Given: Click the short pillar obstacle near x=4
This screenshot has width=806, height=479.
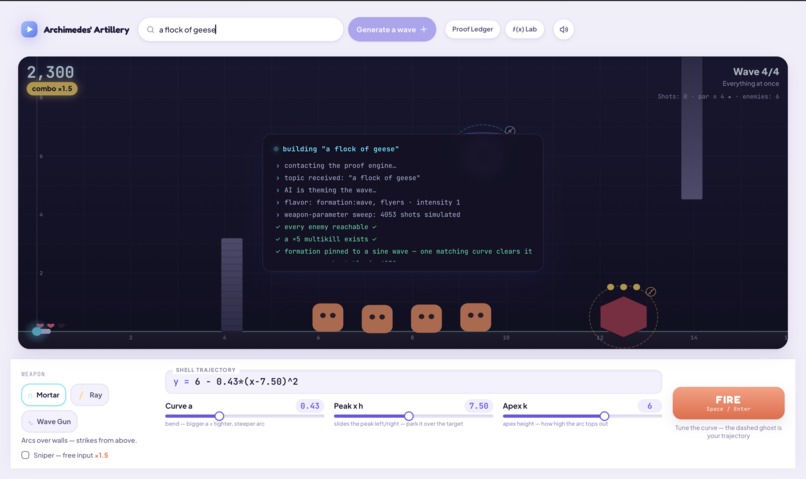Looking at the screenshot, I should point(232,284).
